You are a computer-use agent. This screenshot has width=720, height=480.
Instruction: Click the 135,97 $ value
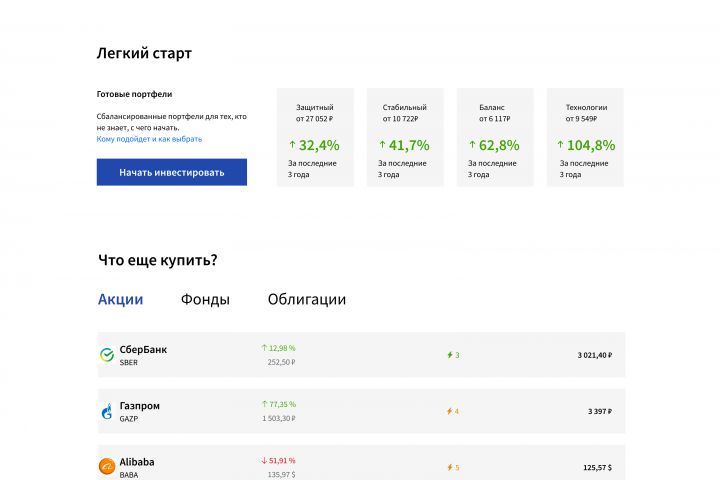click(x=281, y=474)
